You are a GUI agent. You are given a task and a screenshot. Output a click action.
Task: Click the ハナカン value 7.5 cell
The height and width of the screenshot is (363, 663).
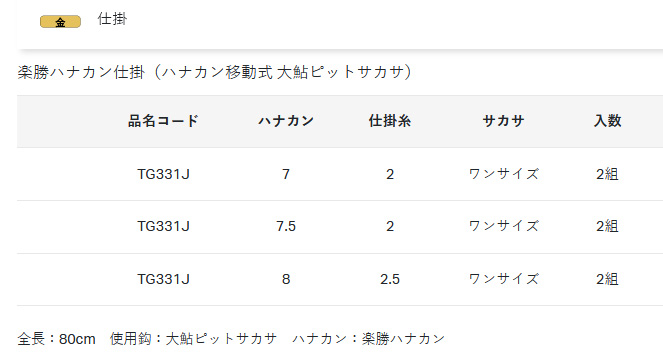point(286,226)
